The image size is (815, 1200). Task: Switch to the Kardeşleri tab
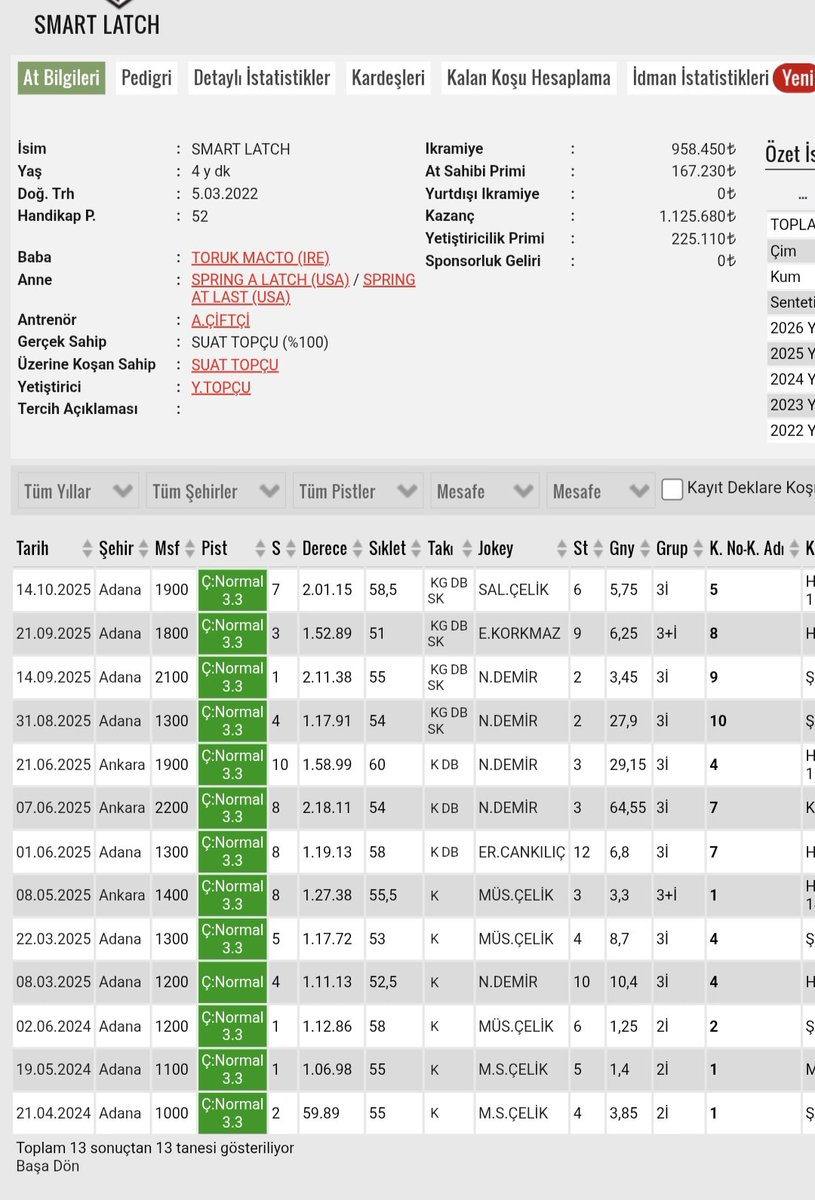point(388,78)
